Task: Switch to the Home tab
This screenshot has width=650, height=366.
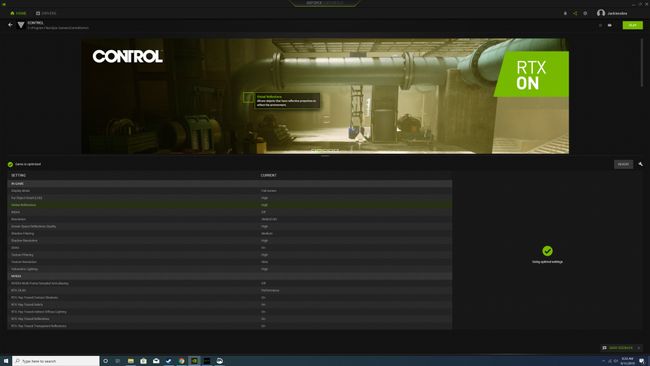Action: 18,13
